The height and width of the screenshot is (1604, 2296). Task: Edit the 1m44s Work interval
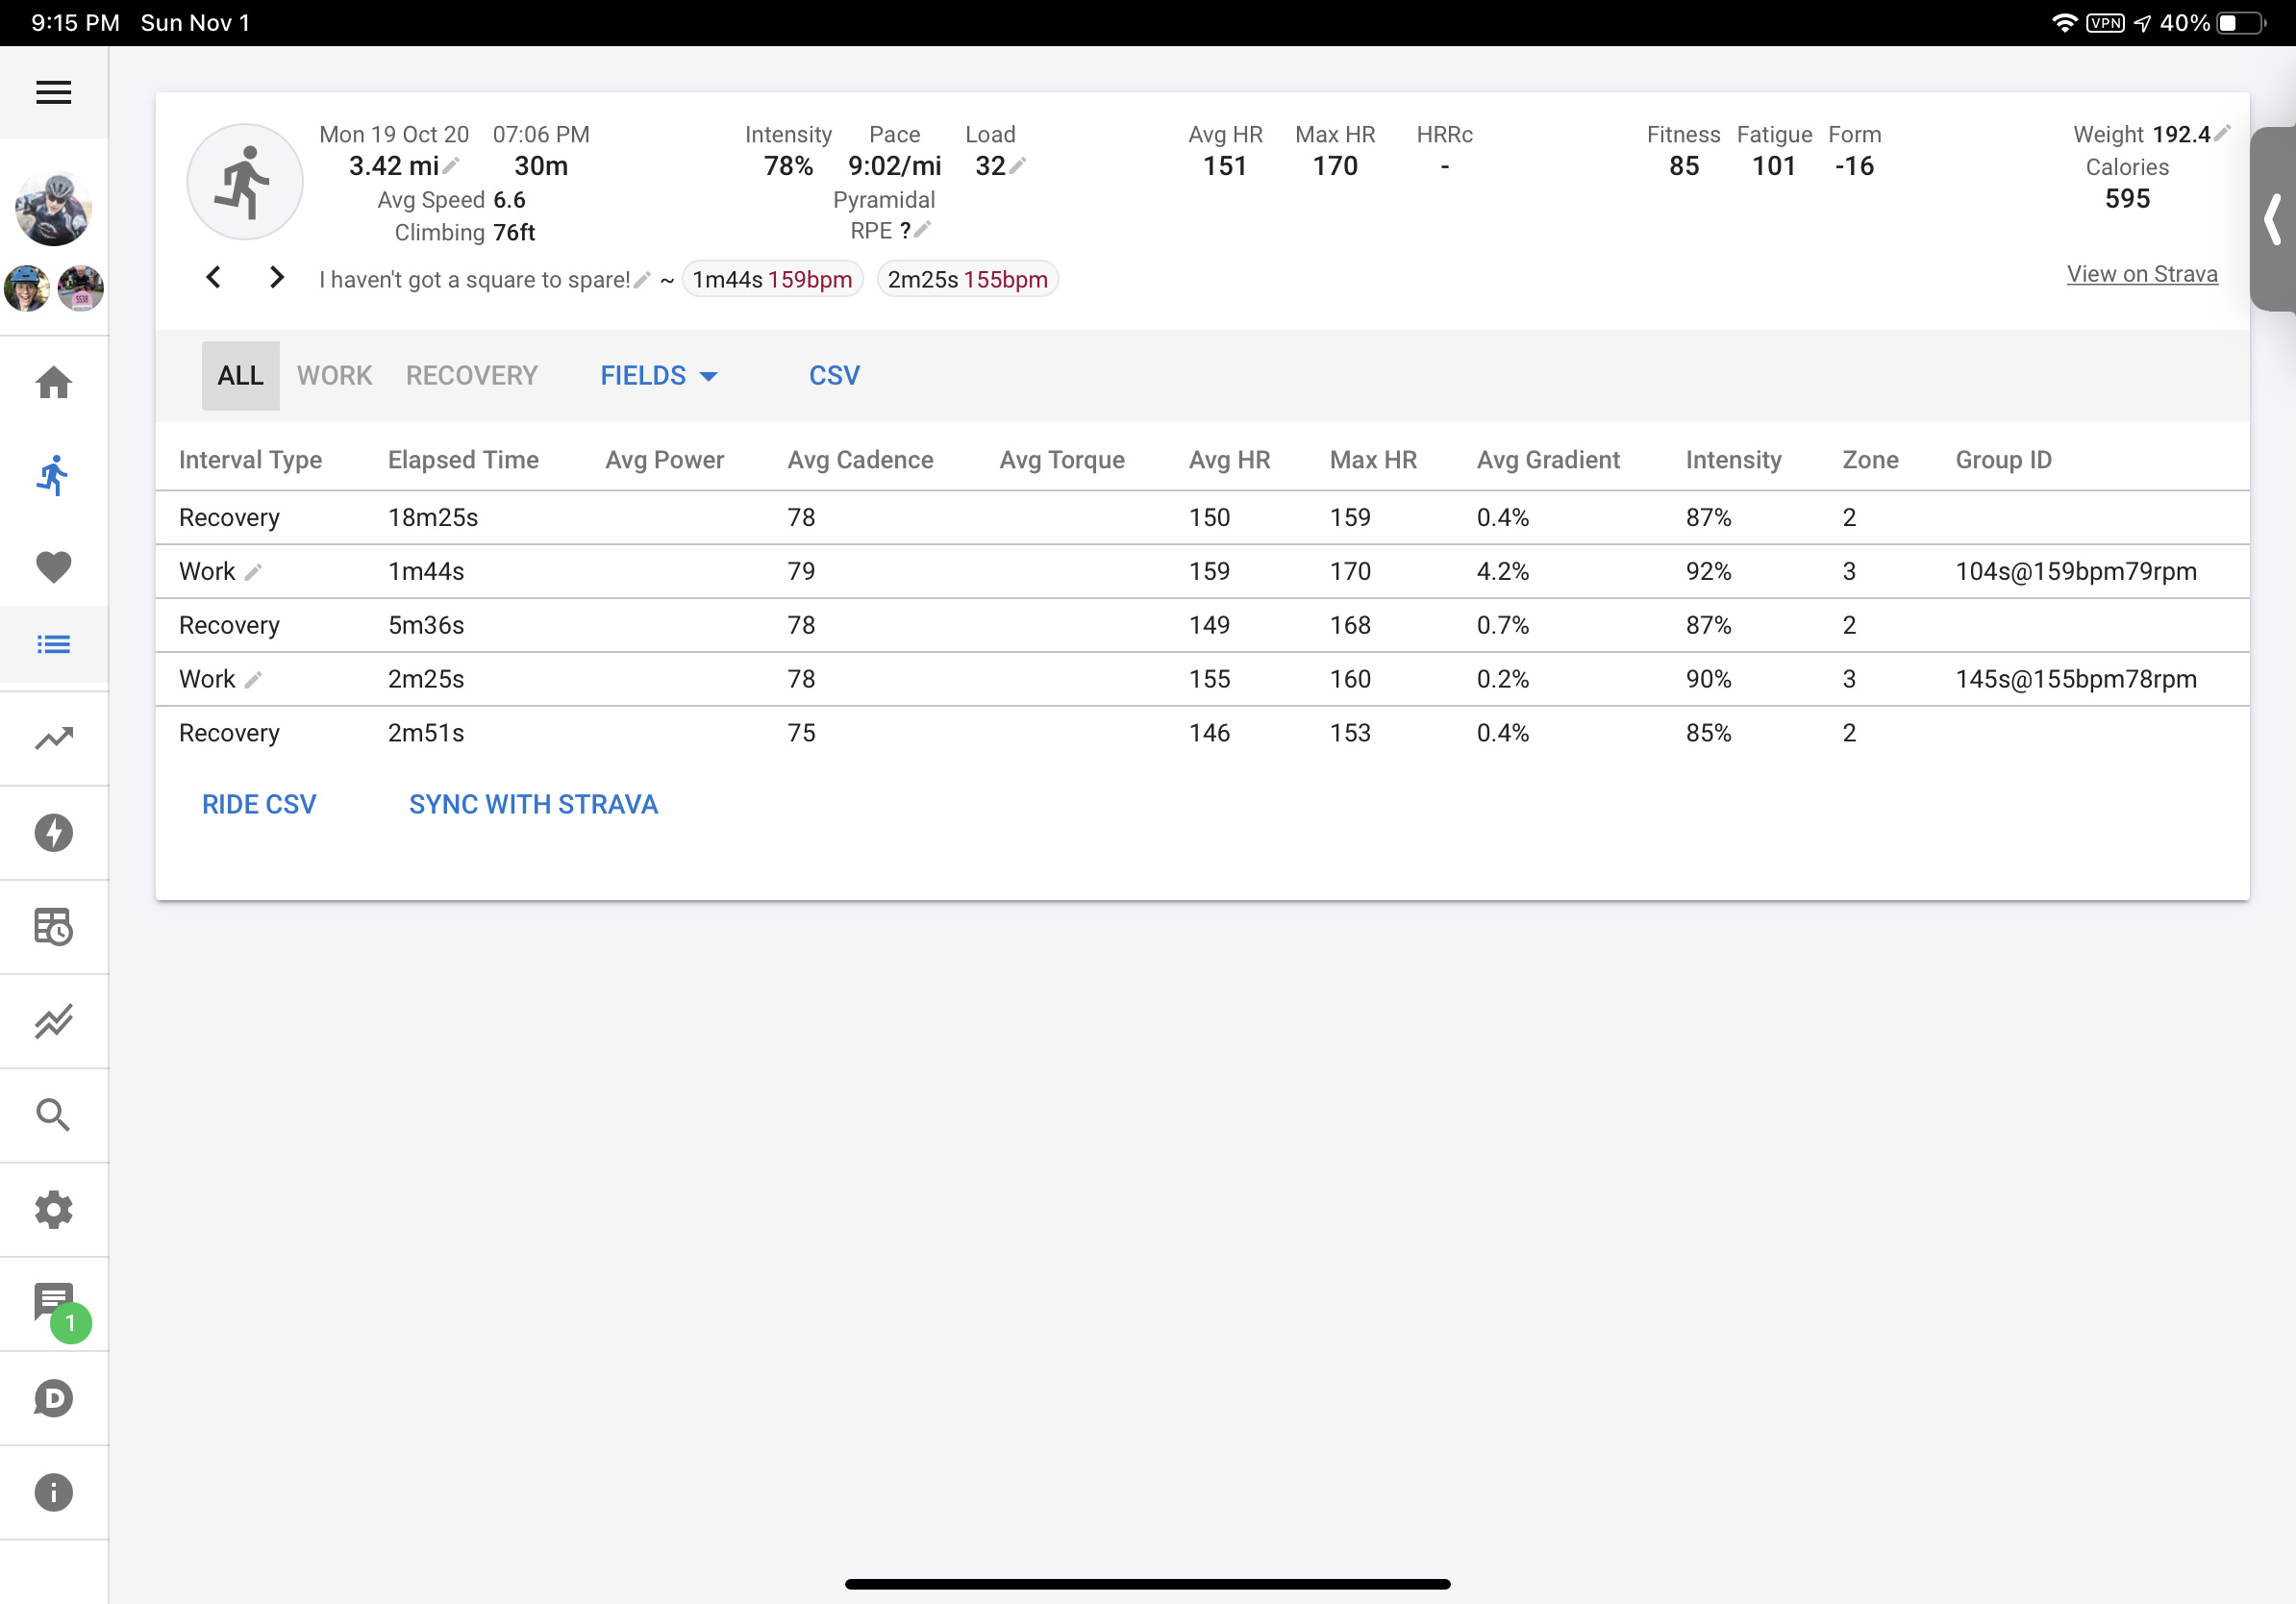253,572
